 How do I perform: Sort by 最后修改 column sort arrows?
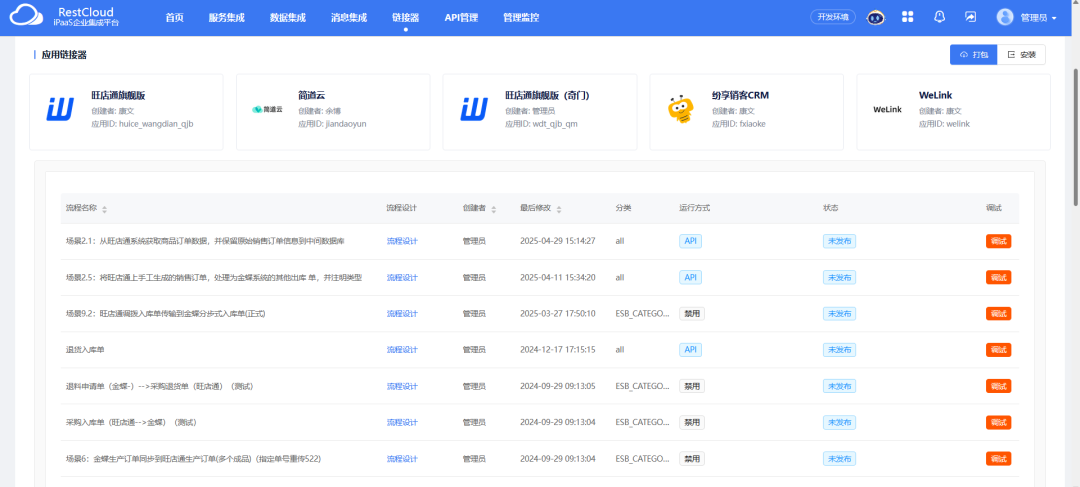pyautogui.click(x=559, y=209)
